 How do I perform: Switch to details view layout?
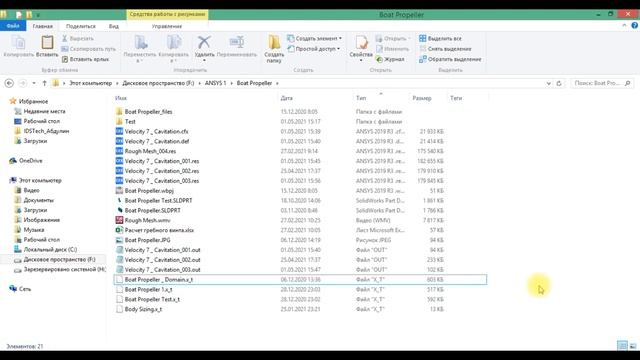click(x=622, y=346)
